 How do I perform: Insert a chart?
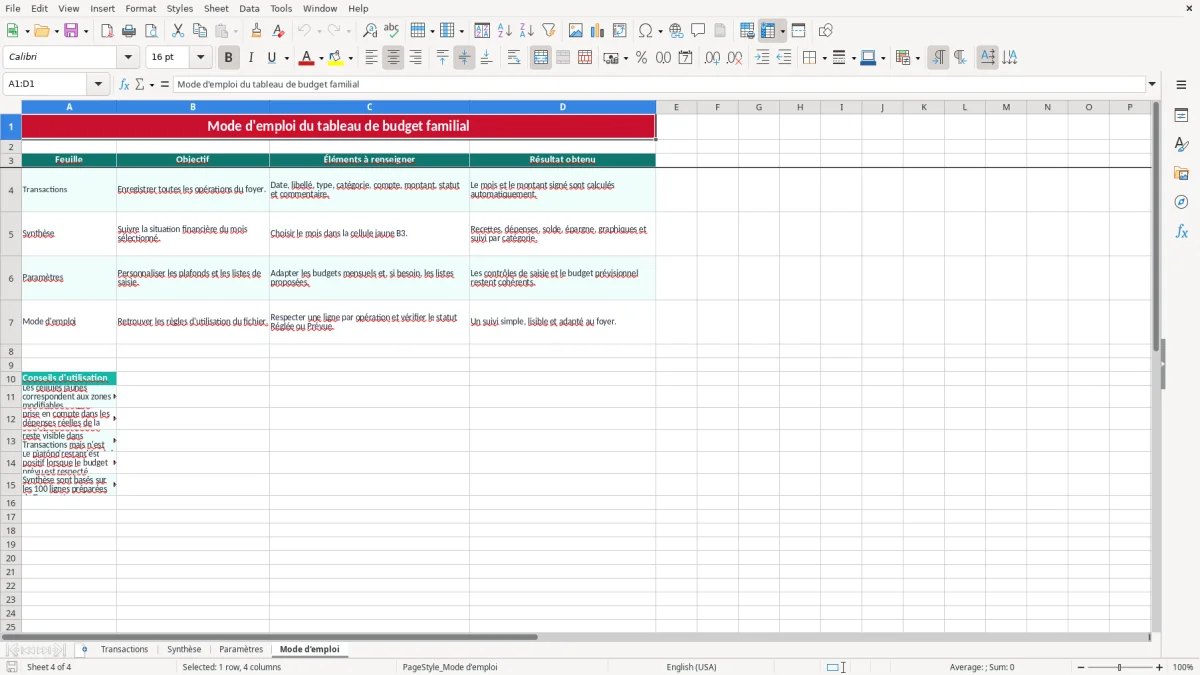click(x=598, y=31)
